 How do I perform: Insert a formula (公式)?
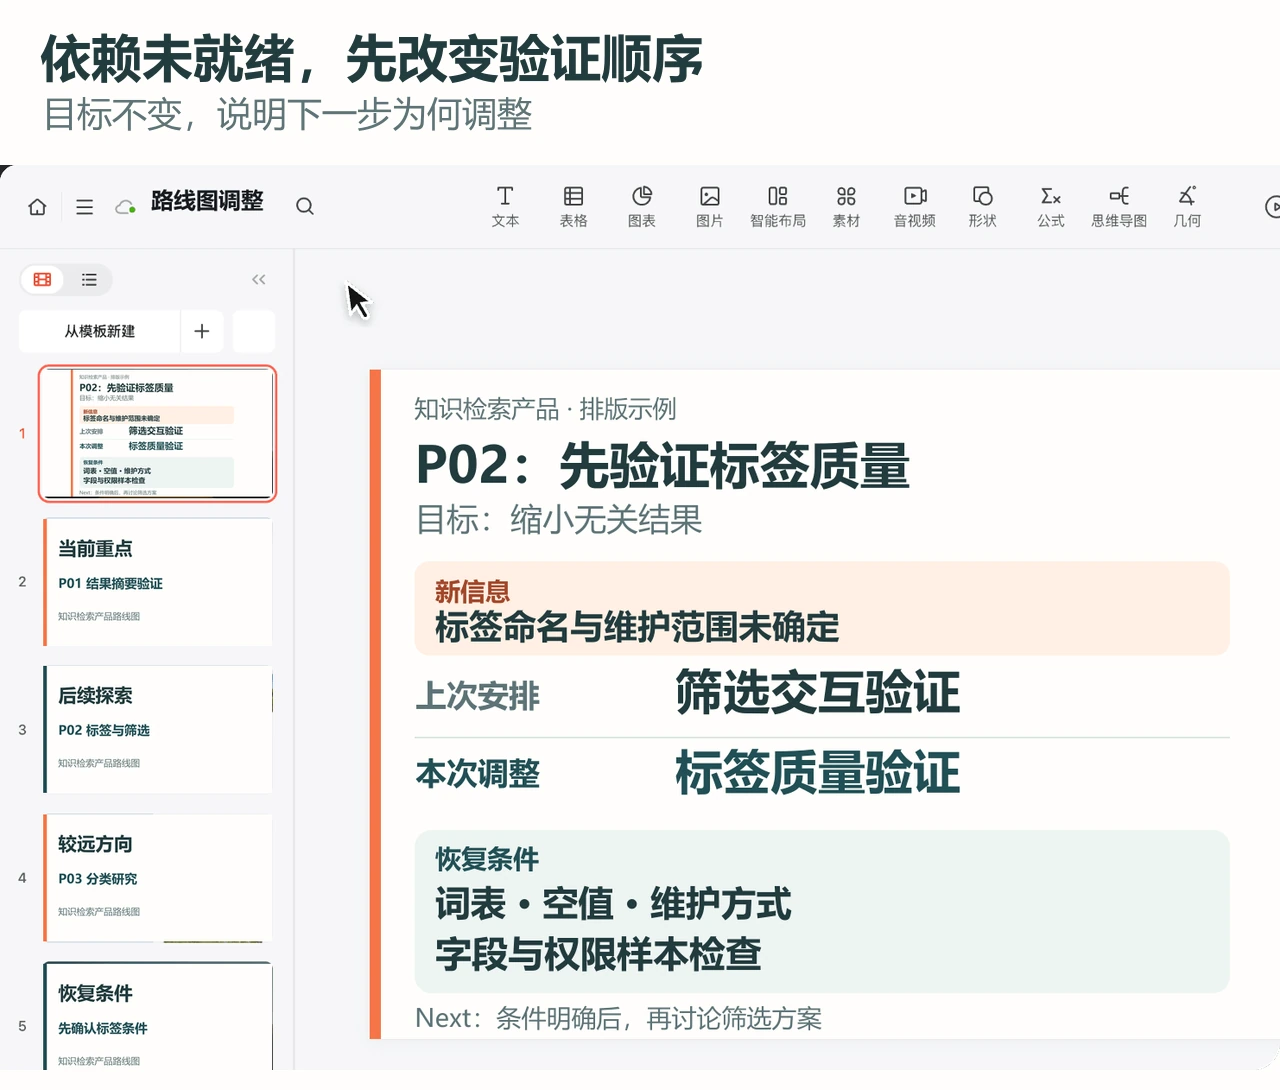point(1051,207)
